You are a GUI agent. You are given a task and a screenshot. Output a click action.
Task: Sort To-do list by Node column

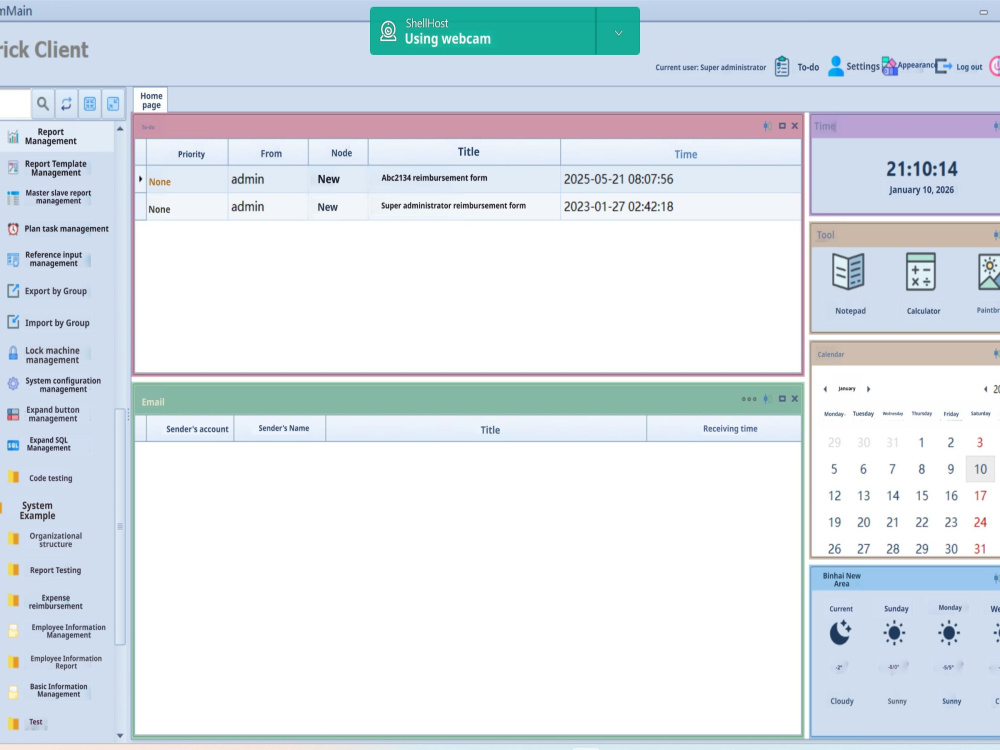pyautogui.click(x=339, y=153)
